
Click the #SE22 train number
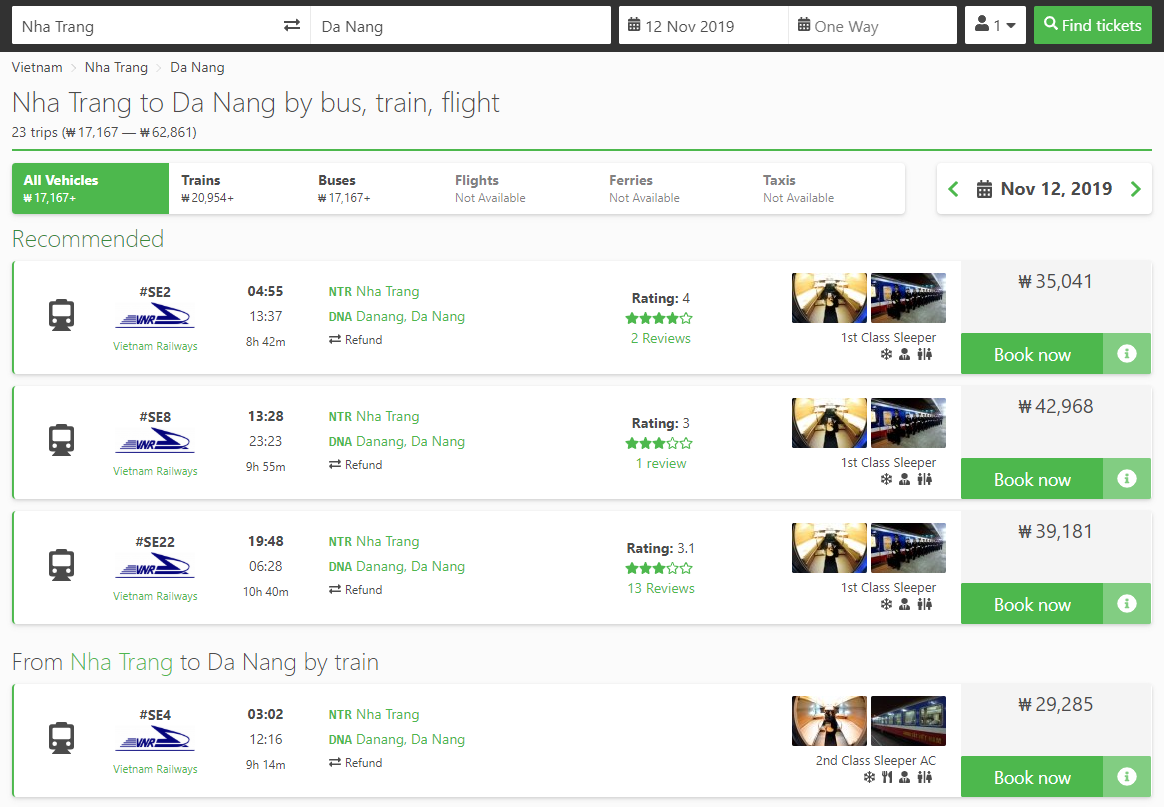coord(155,542)
